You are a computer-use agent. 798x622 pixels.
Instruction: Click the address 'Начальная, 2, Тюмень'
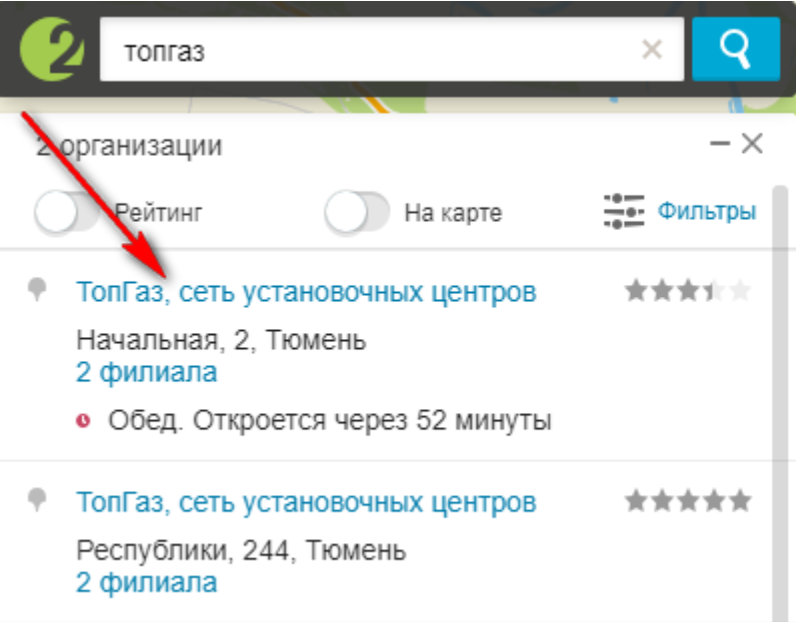221,340
